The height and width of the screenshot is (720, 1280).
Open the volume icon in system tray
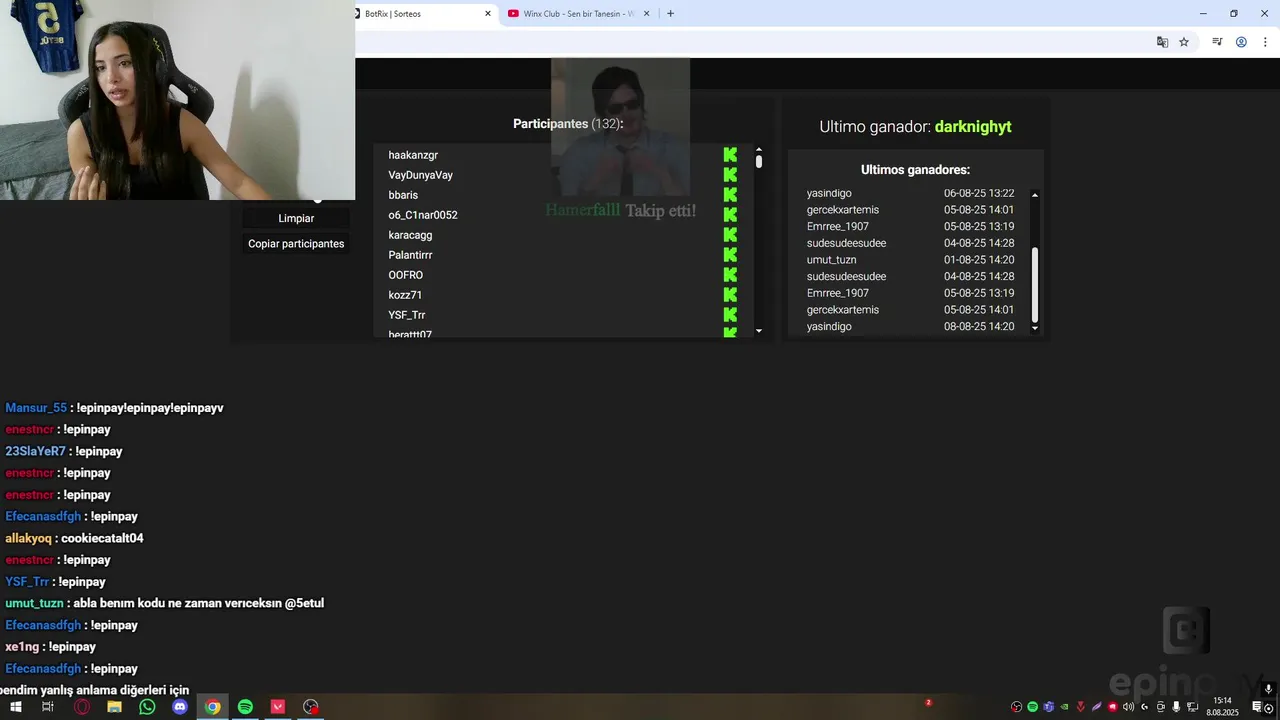[x=1128, y=707]
